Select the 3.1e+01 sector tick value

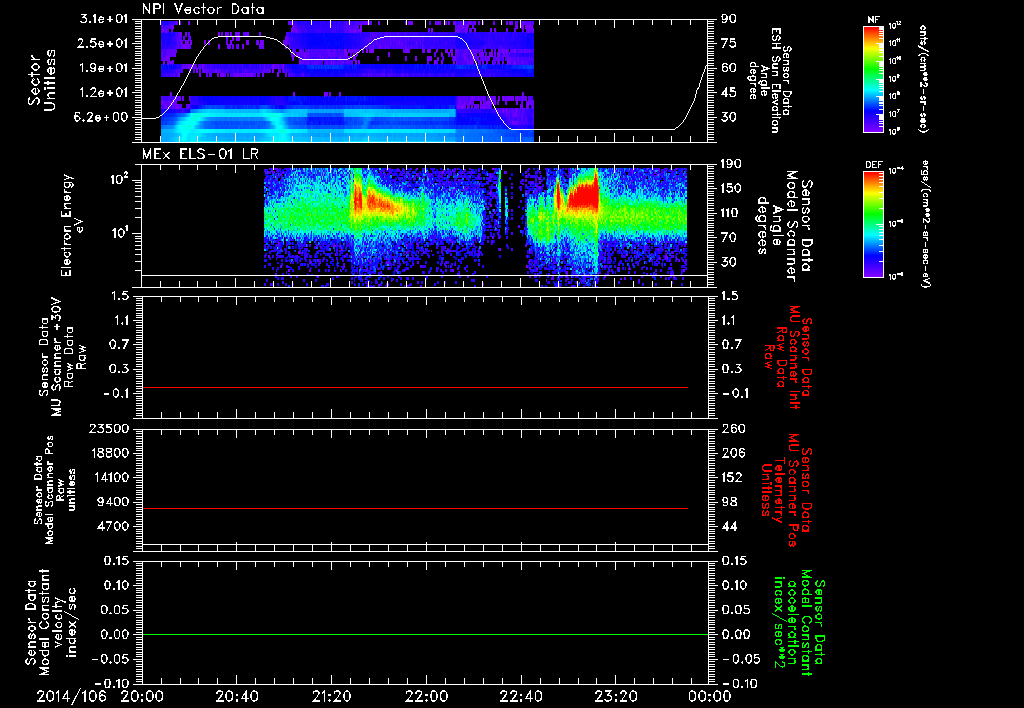coord(104,19)
